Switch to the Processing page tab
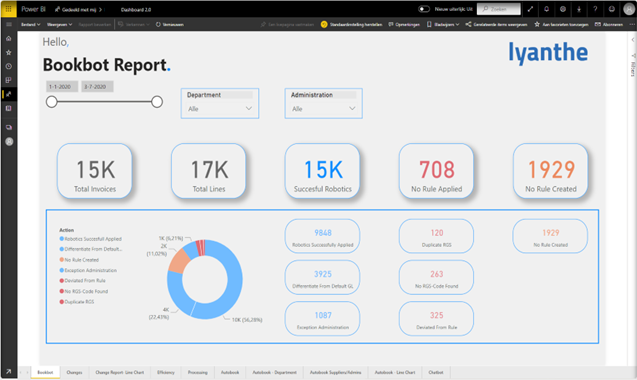637x380 pixels. coord(197,372)
